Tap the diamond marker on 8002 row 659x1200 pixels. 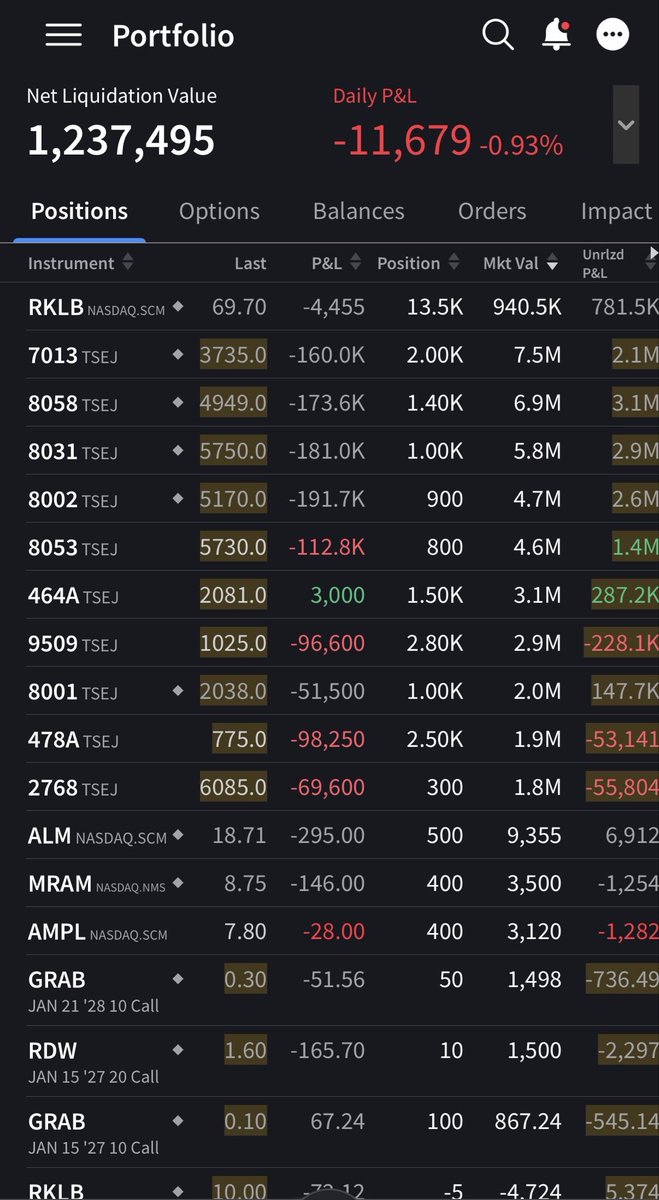point(178,498)
